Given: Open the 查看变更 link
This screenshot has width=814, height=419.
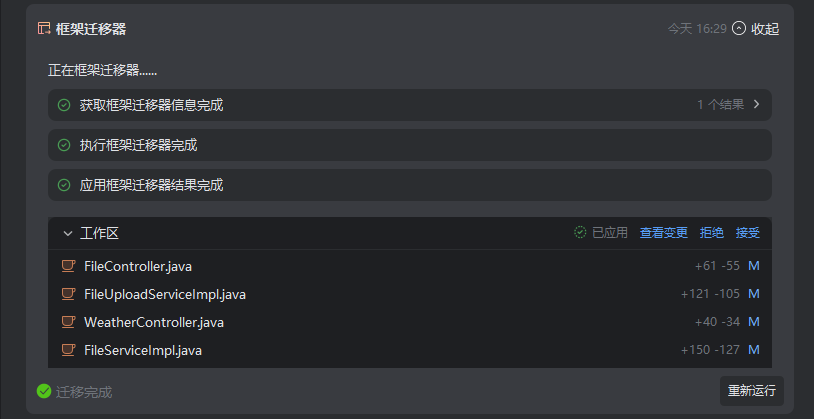Looking at the screenshot, I should click(664, 233).
